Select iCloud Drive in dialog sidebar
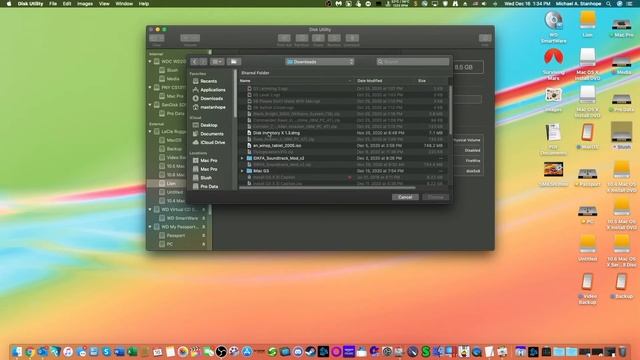Screen dimensions: 640x360 (213, 142)
